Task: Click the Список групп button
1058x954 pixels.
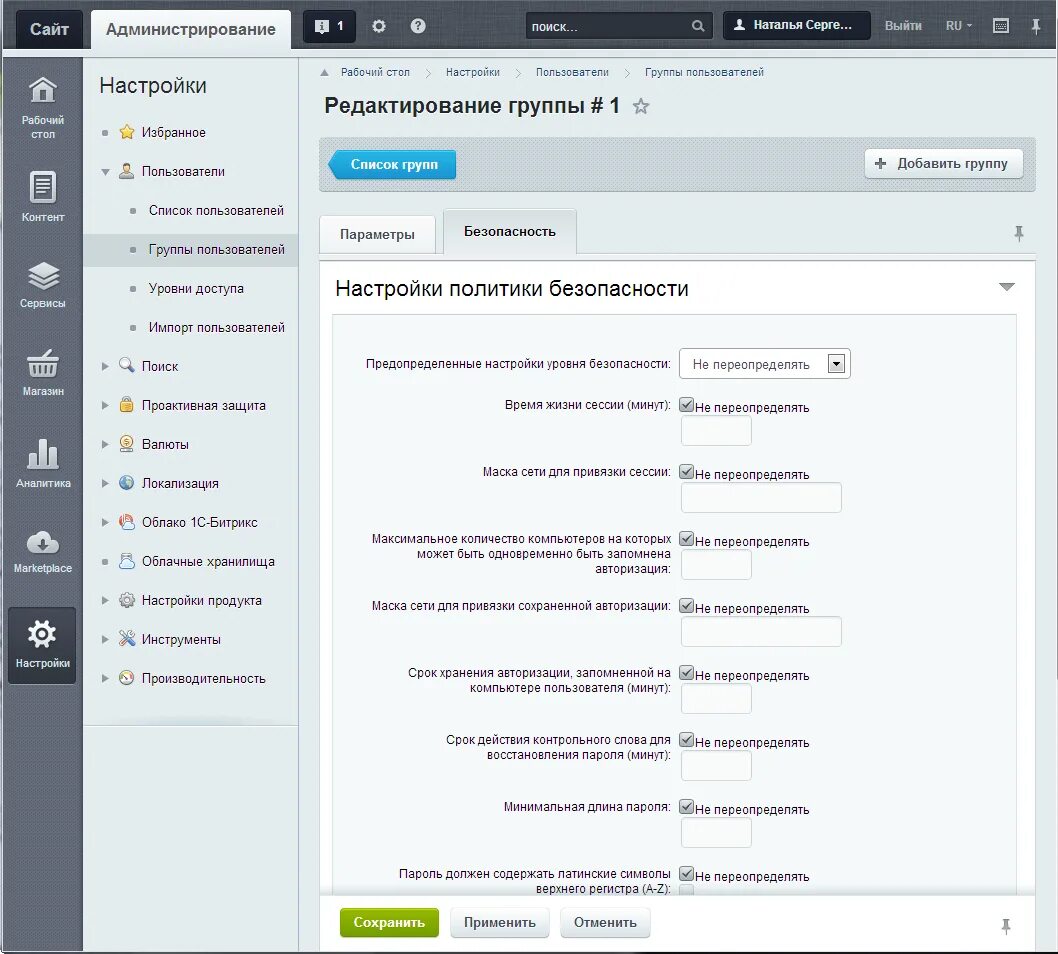Action: point(392,165)
